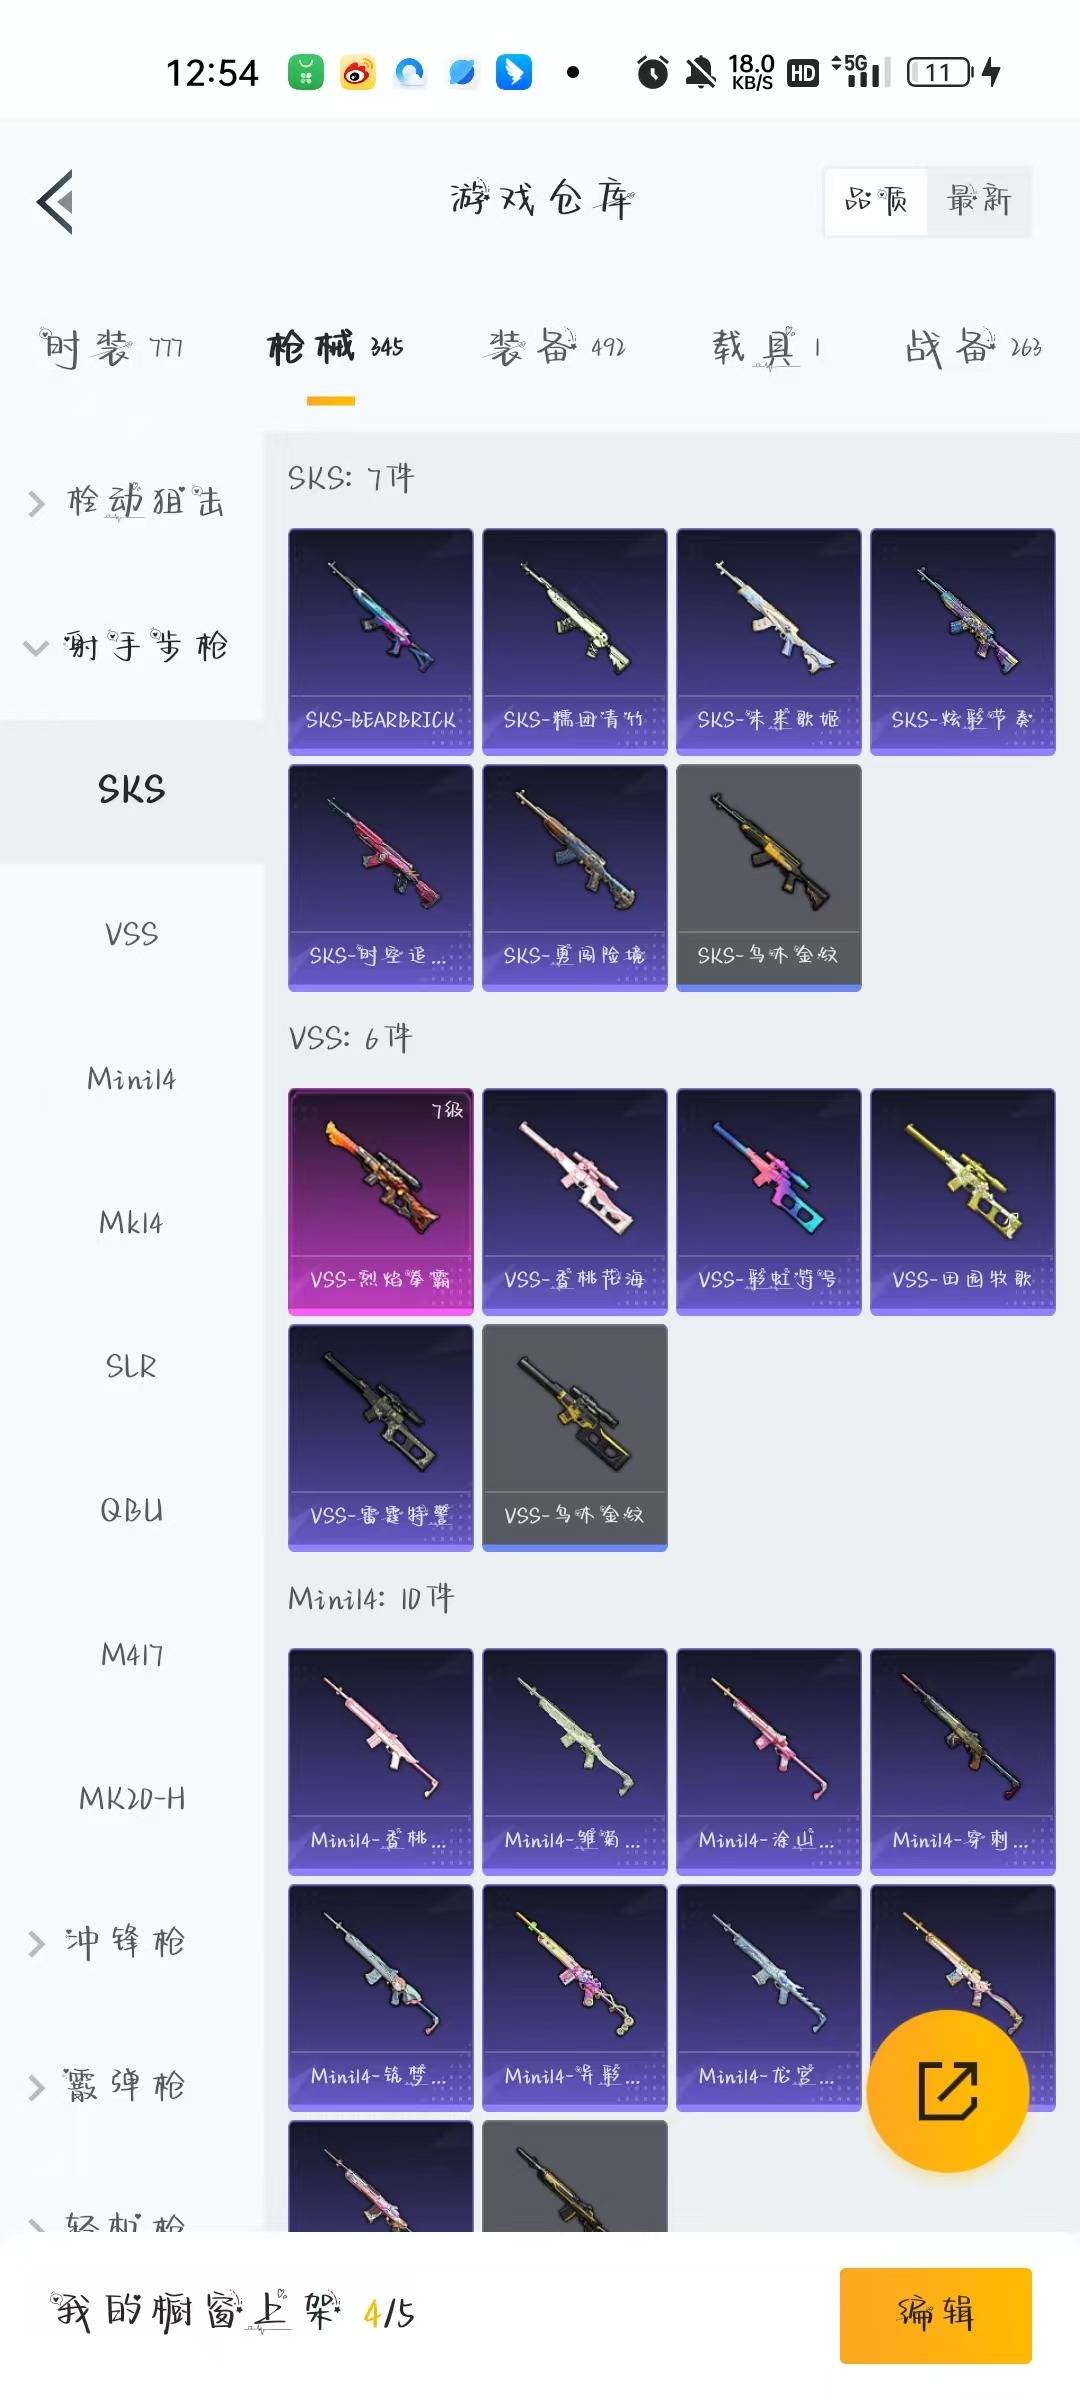Select the VSS-彩虹信号 gun skin

768,1201
